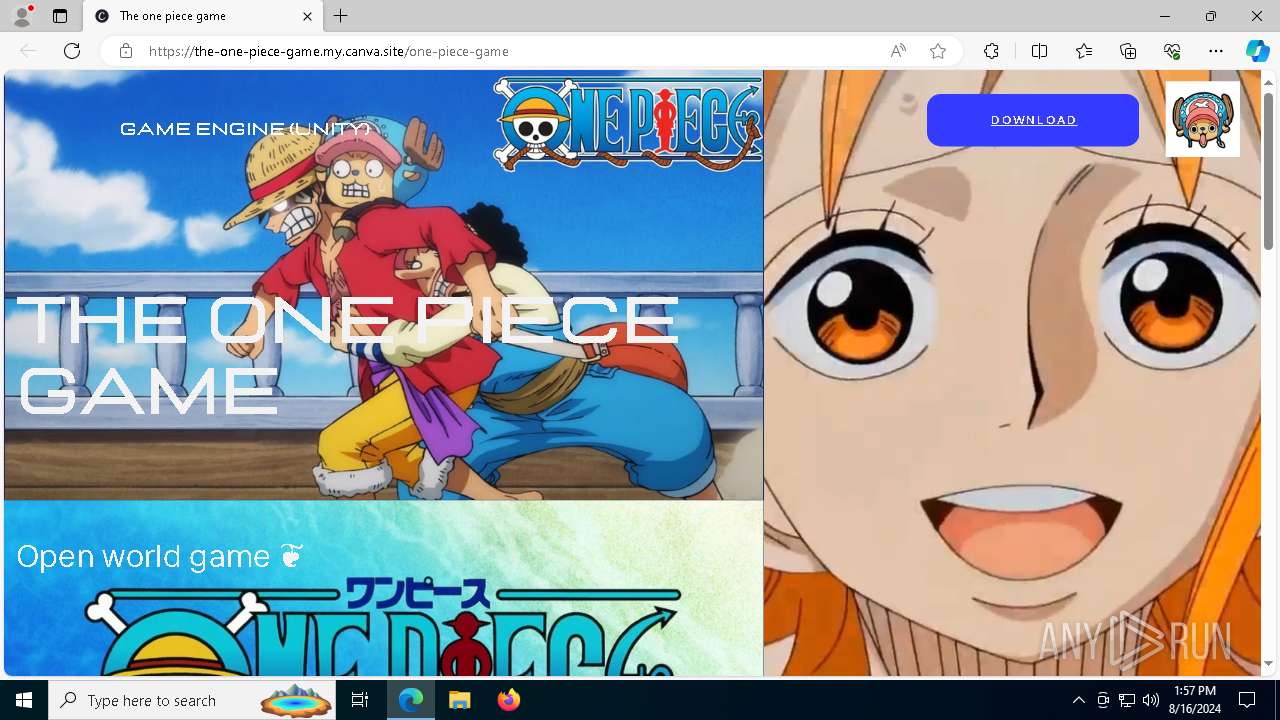Click the Chopper avatar thumbnail
The image size is (1280, 720).
pyautogui.click(x=1203, y=119)
